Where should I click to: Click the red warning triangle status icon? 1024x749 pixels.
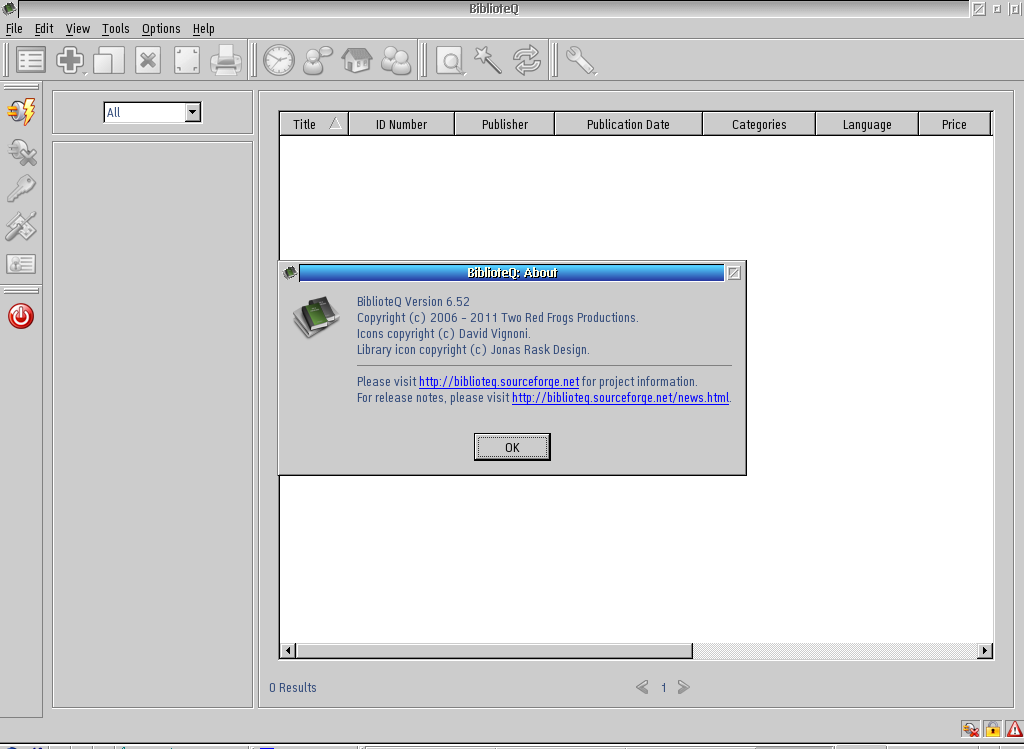pyautogui.click(x=1014, y=729)
